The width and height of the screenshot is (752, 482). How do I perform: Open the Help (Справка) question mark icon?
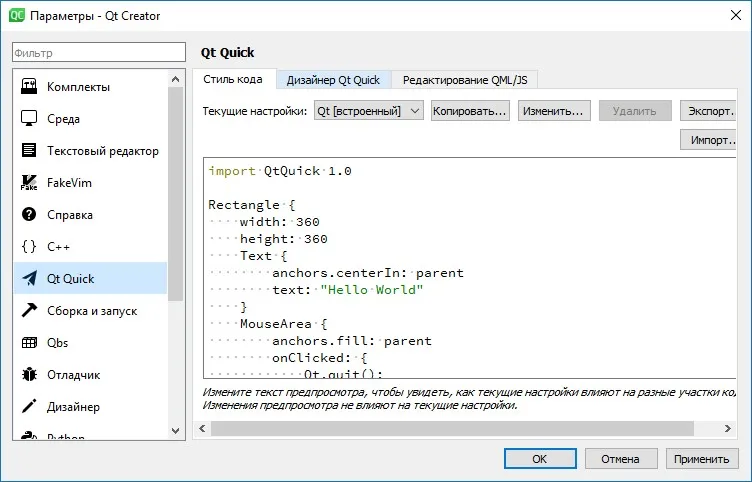click(29, 214)
